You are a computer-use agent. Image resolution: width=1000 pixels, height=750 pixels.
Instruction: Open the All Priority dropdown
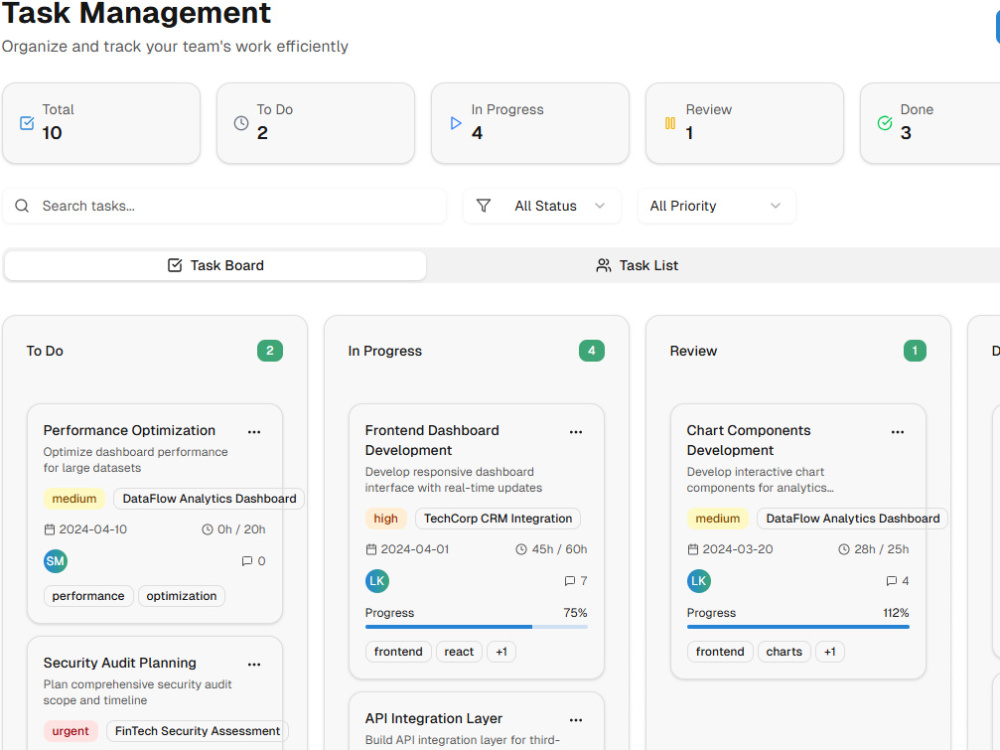716,206
